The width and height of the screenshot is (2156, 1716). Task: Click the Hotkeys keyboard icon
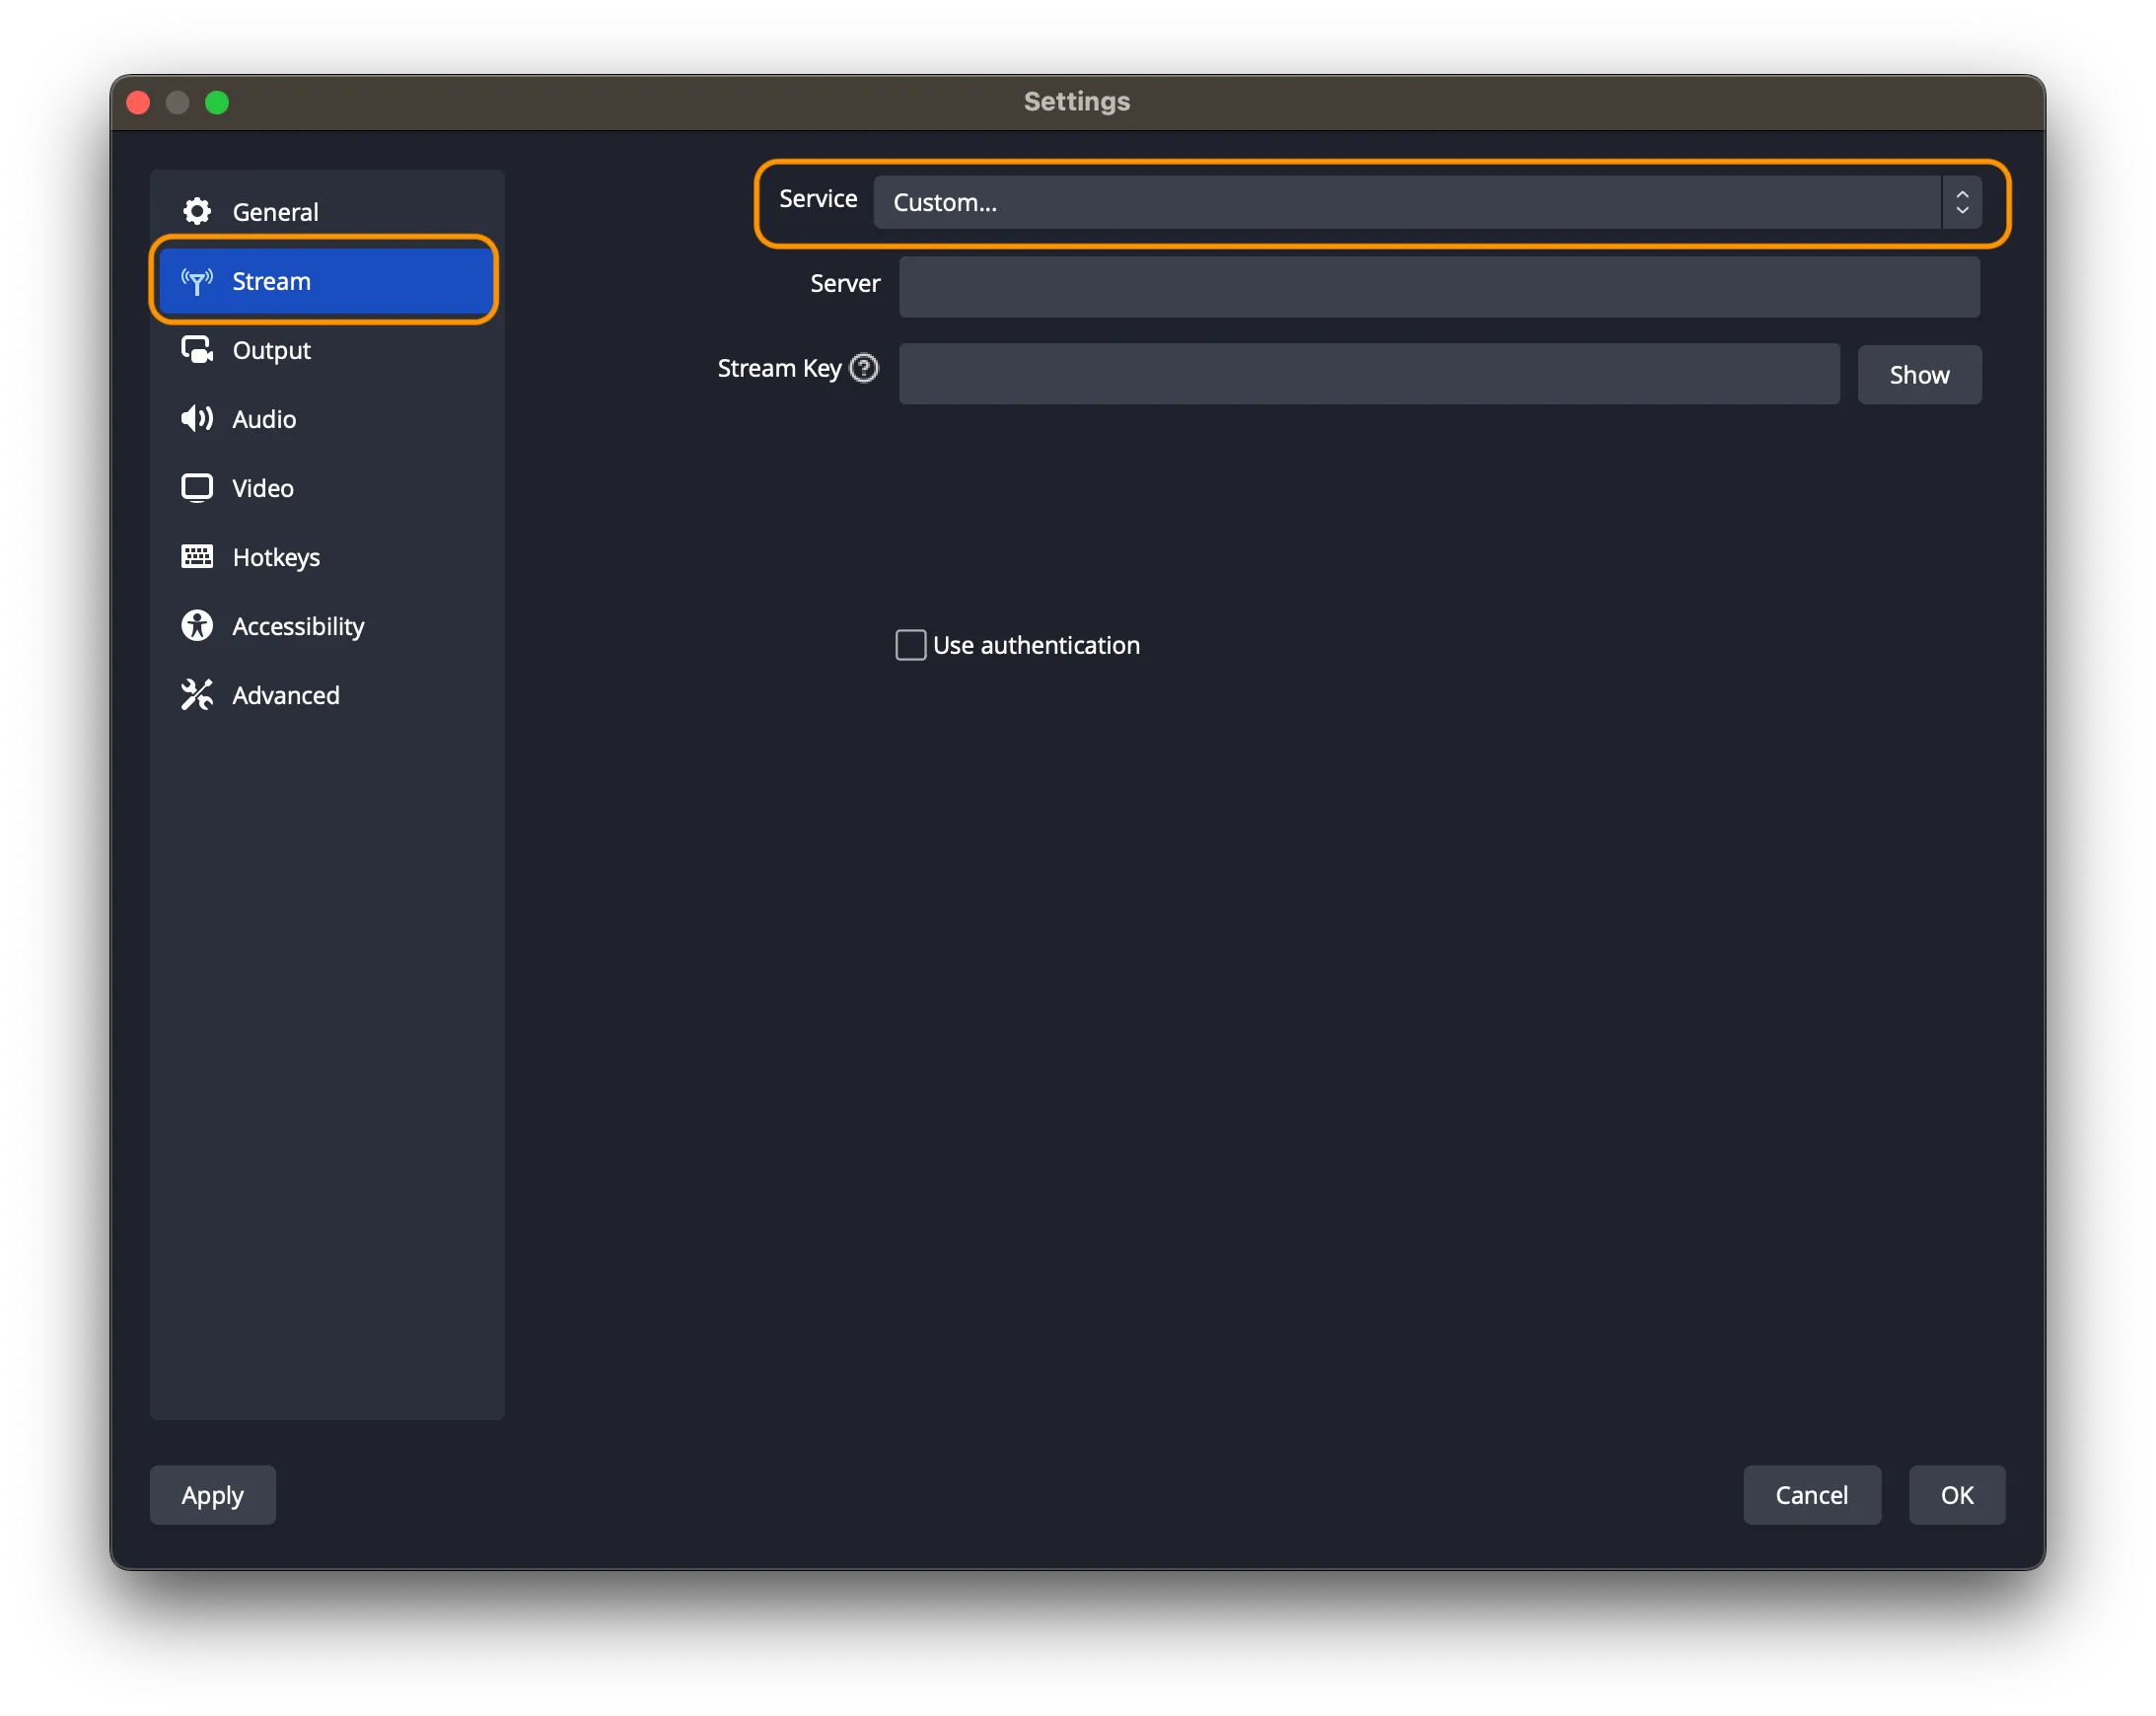tap(197, 557)
